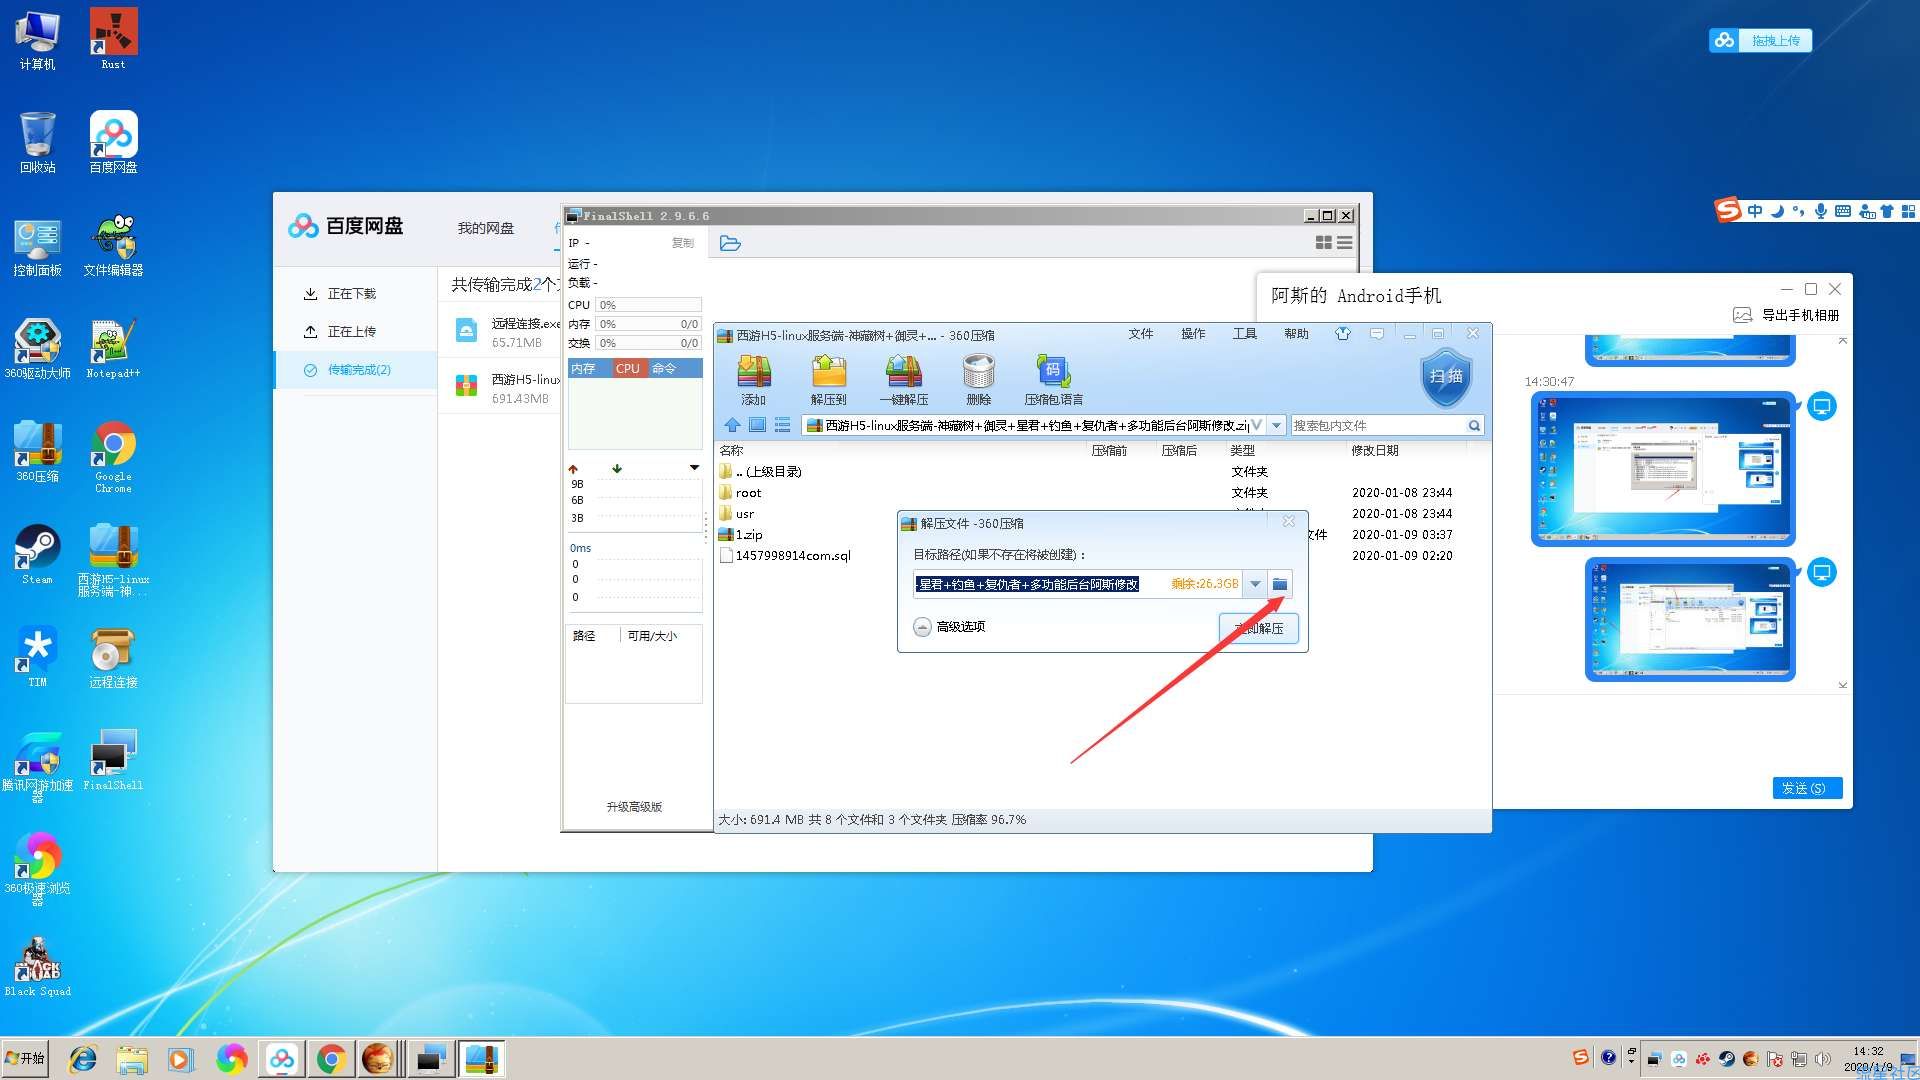Open folder icon in FinalShell toolbar

(x=730, y=243)
